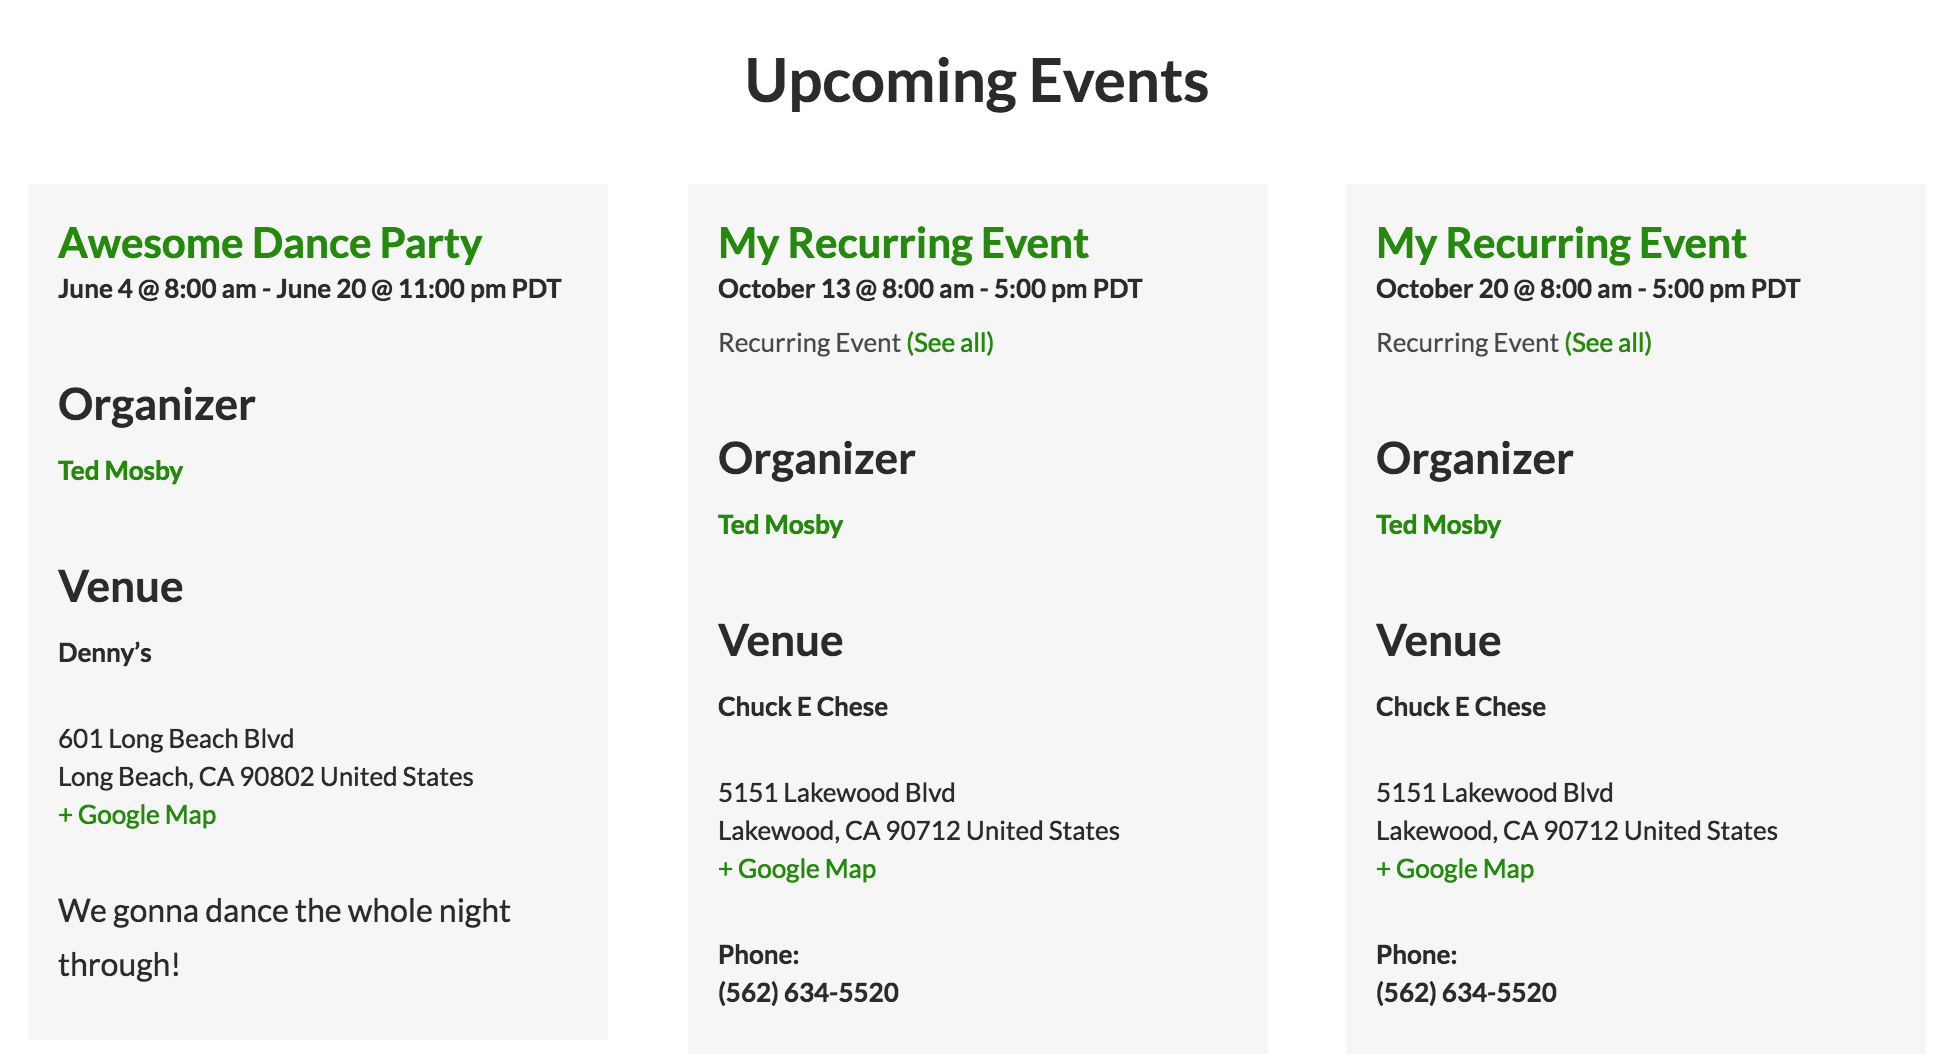Click Ted Mosby organizer in Awesome Dance Party card
Screen dimensions: 1960x1054
coord(120,471)
